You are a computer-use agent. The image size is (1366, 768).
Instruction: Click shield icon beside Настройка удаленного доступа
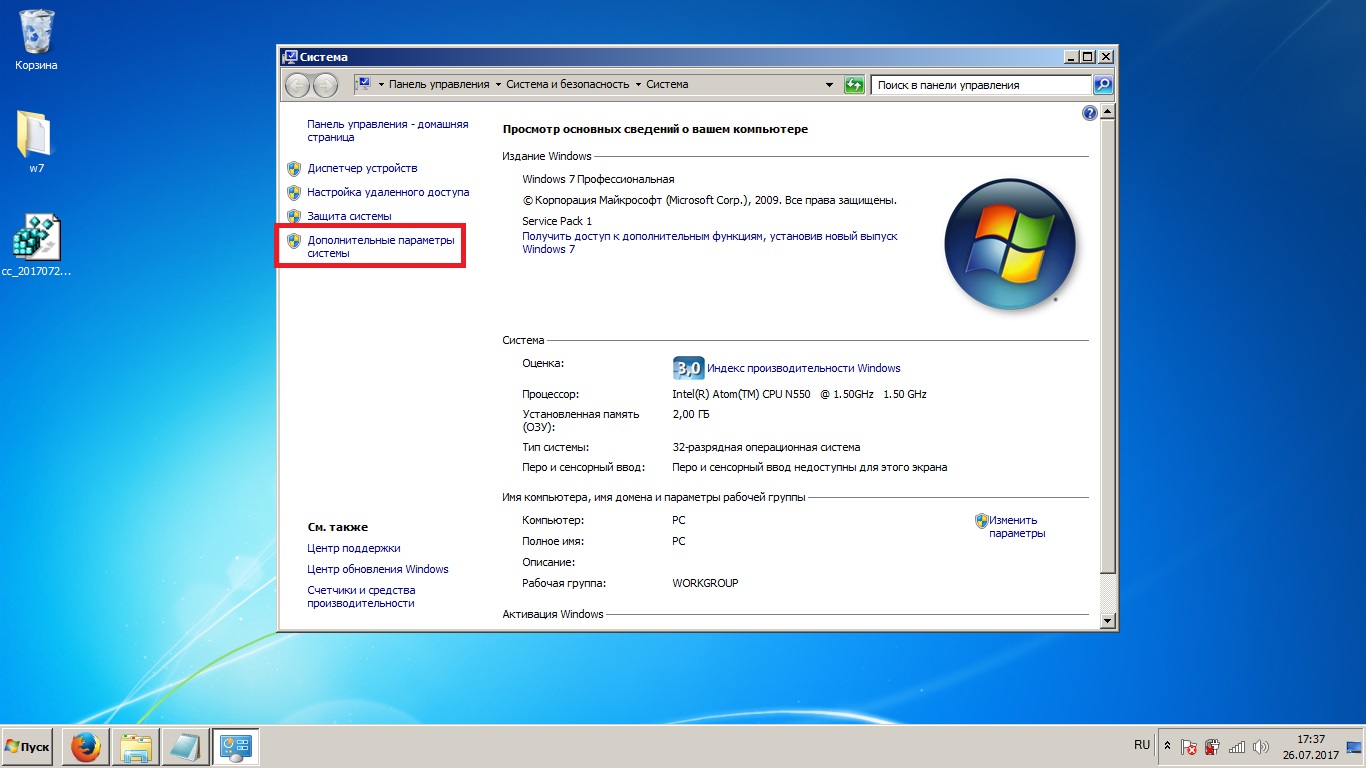(294, 192)
